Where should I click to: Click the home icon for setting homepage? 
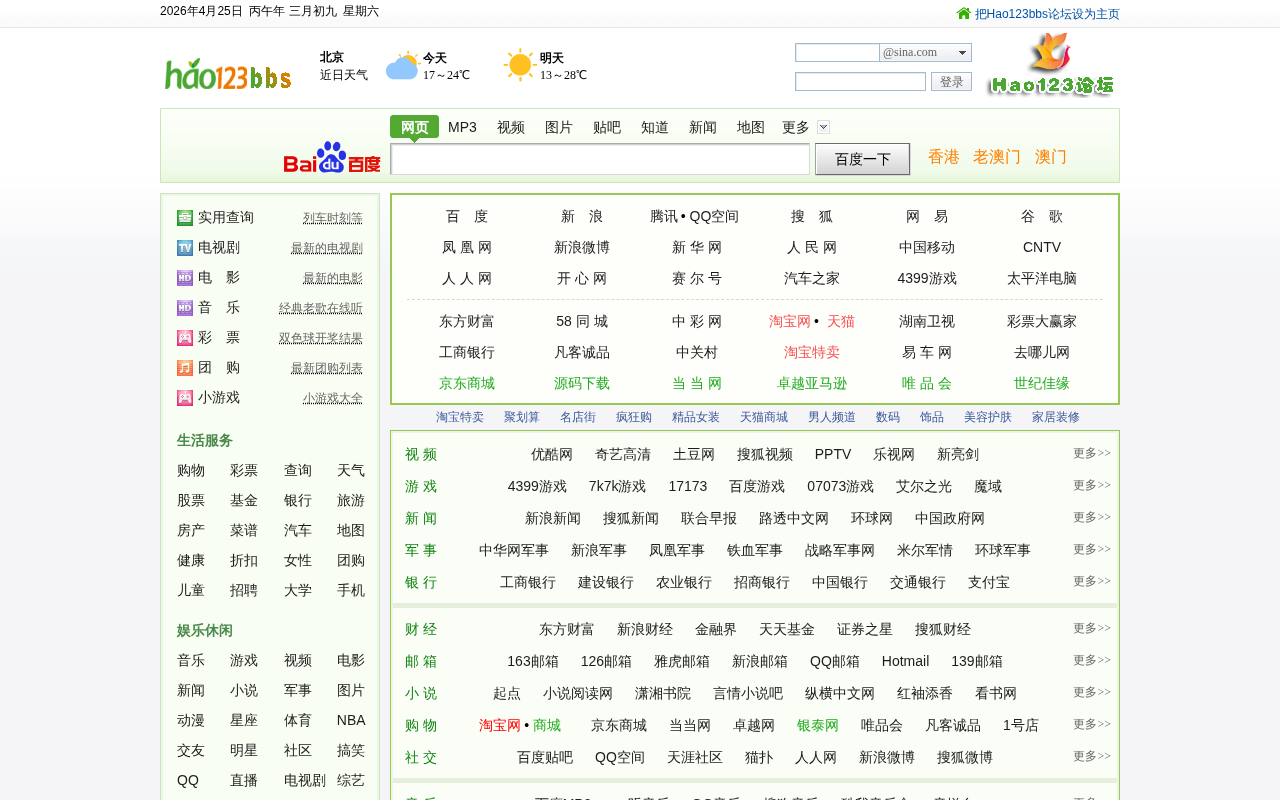pos(964,13)
